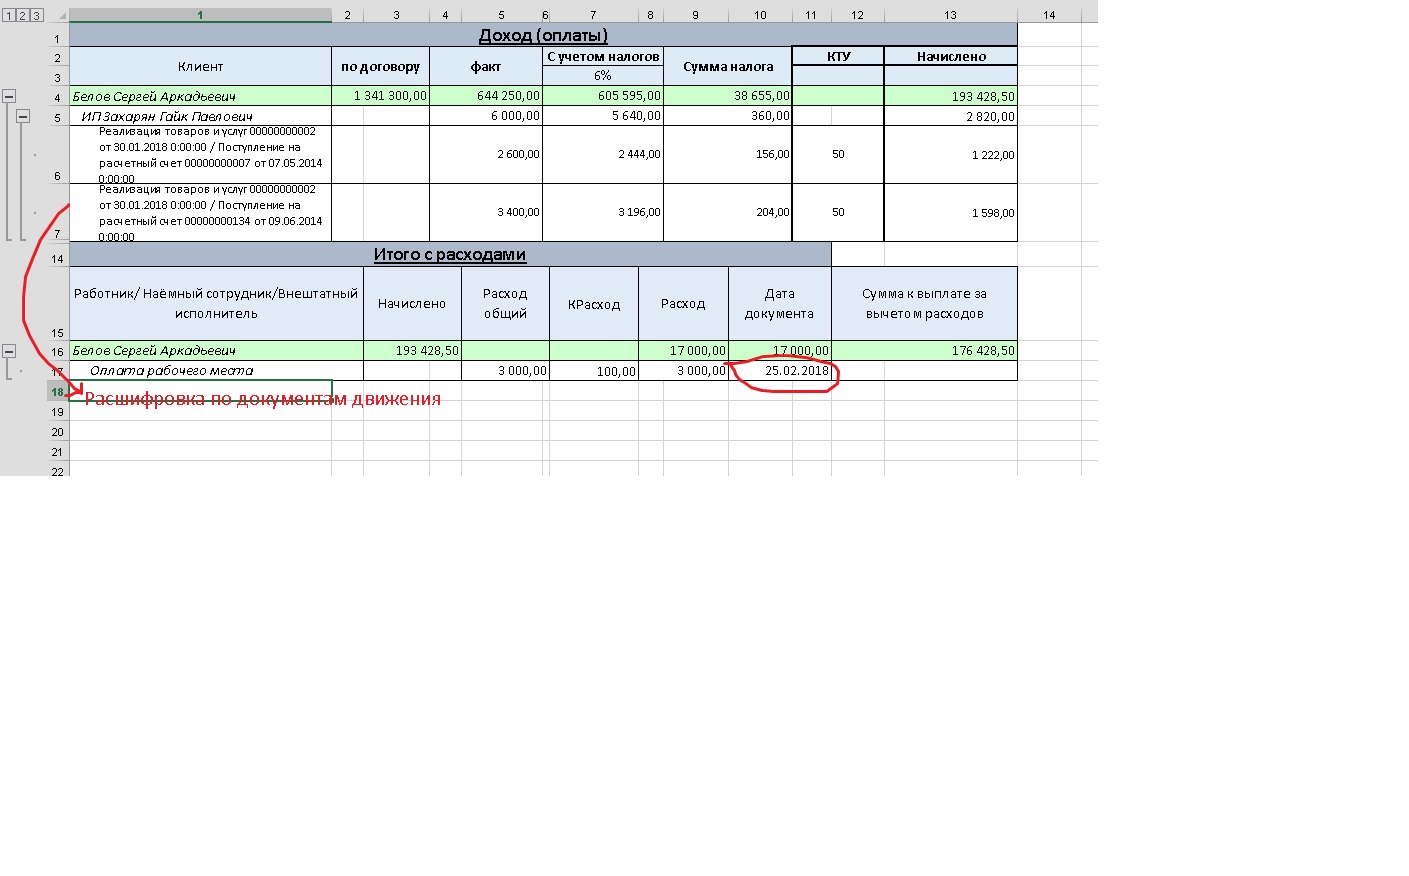Click the 176 428,50 payout cell
This screenshot has height=876, width=1409.
pyautogui.click(x=924, y=351)
